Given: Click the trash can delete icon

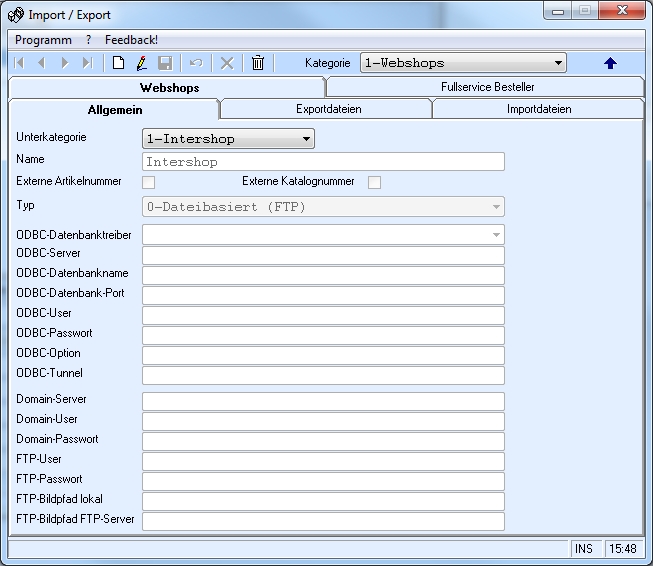Looking at the screenshot, I should click(257, 63).
